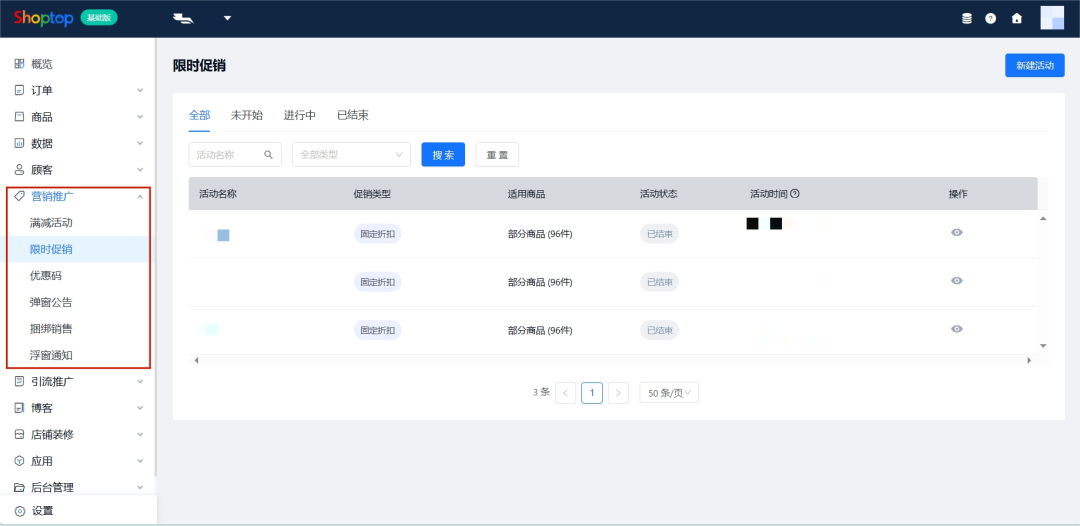Click the Shoptop logo
The width and height of the screenshot is (1080, 526).
(43, 18)
